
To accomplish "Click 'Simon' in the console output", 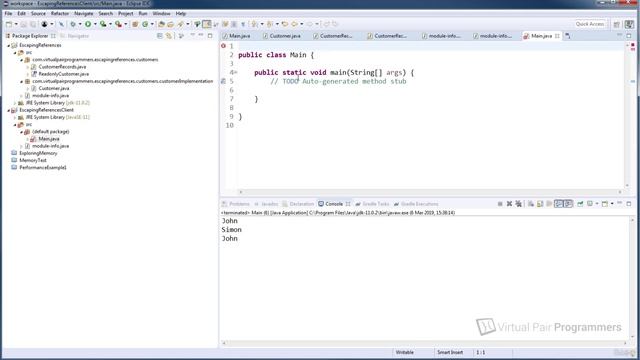I will click(x=231, y=230).
